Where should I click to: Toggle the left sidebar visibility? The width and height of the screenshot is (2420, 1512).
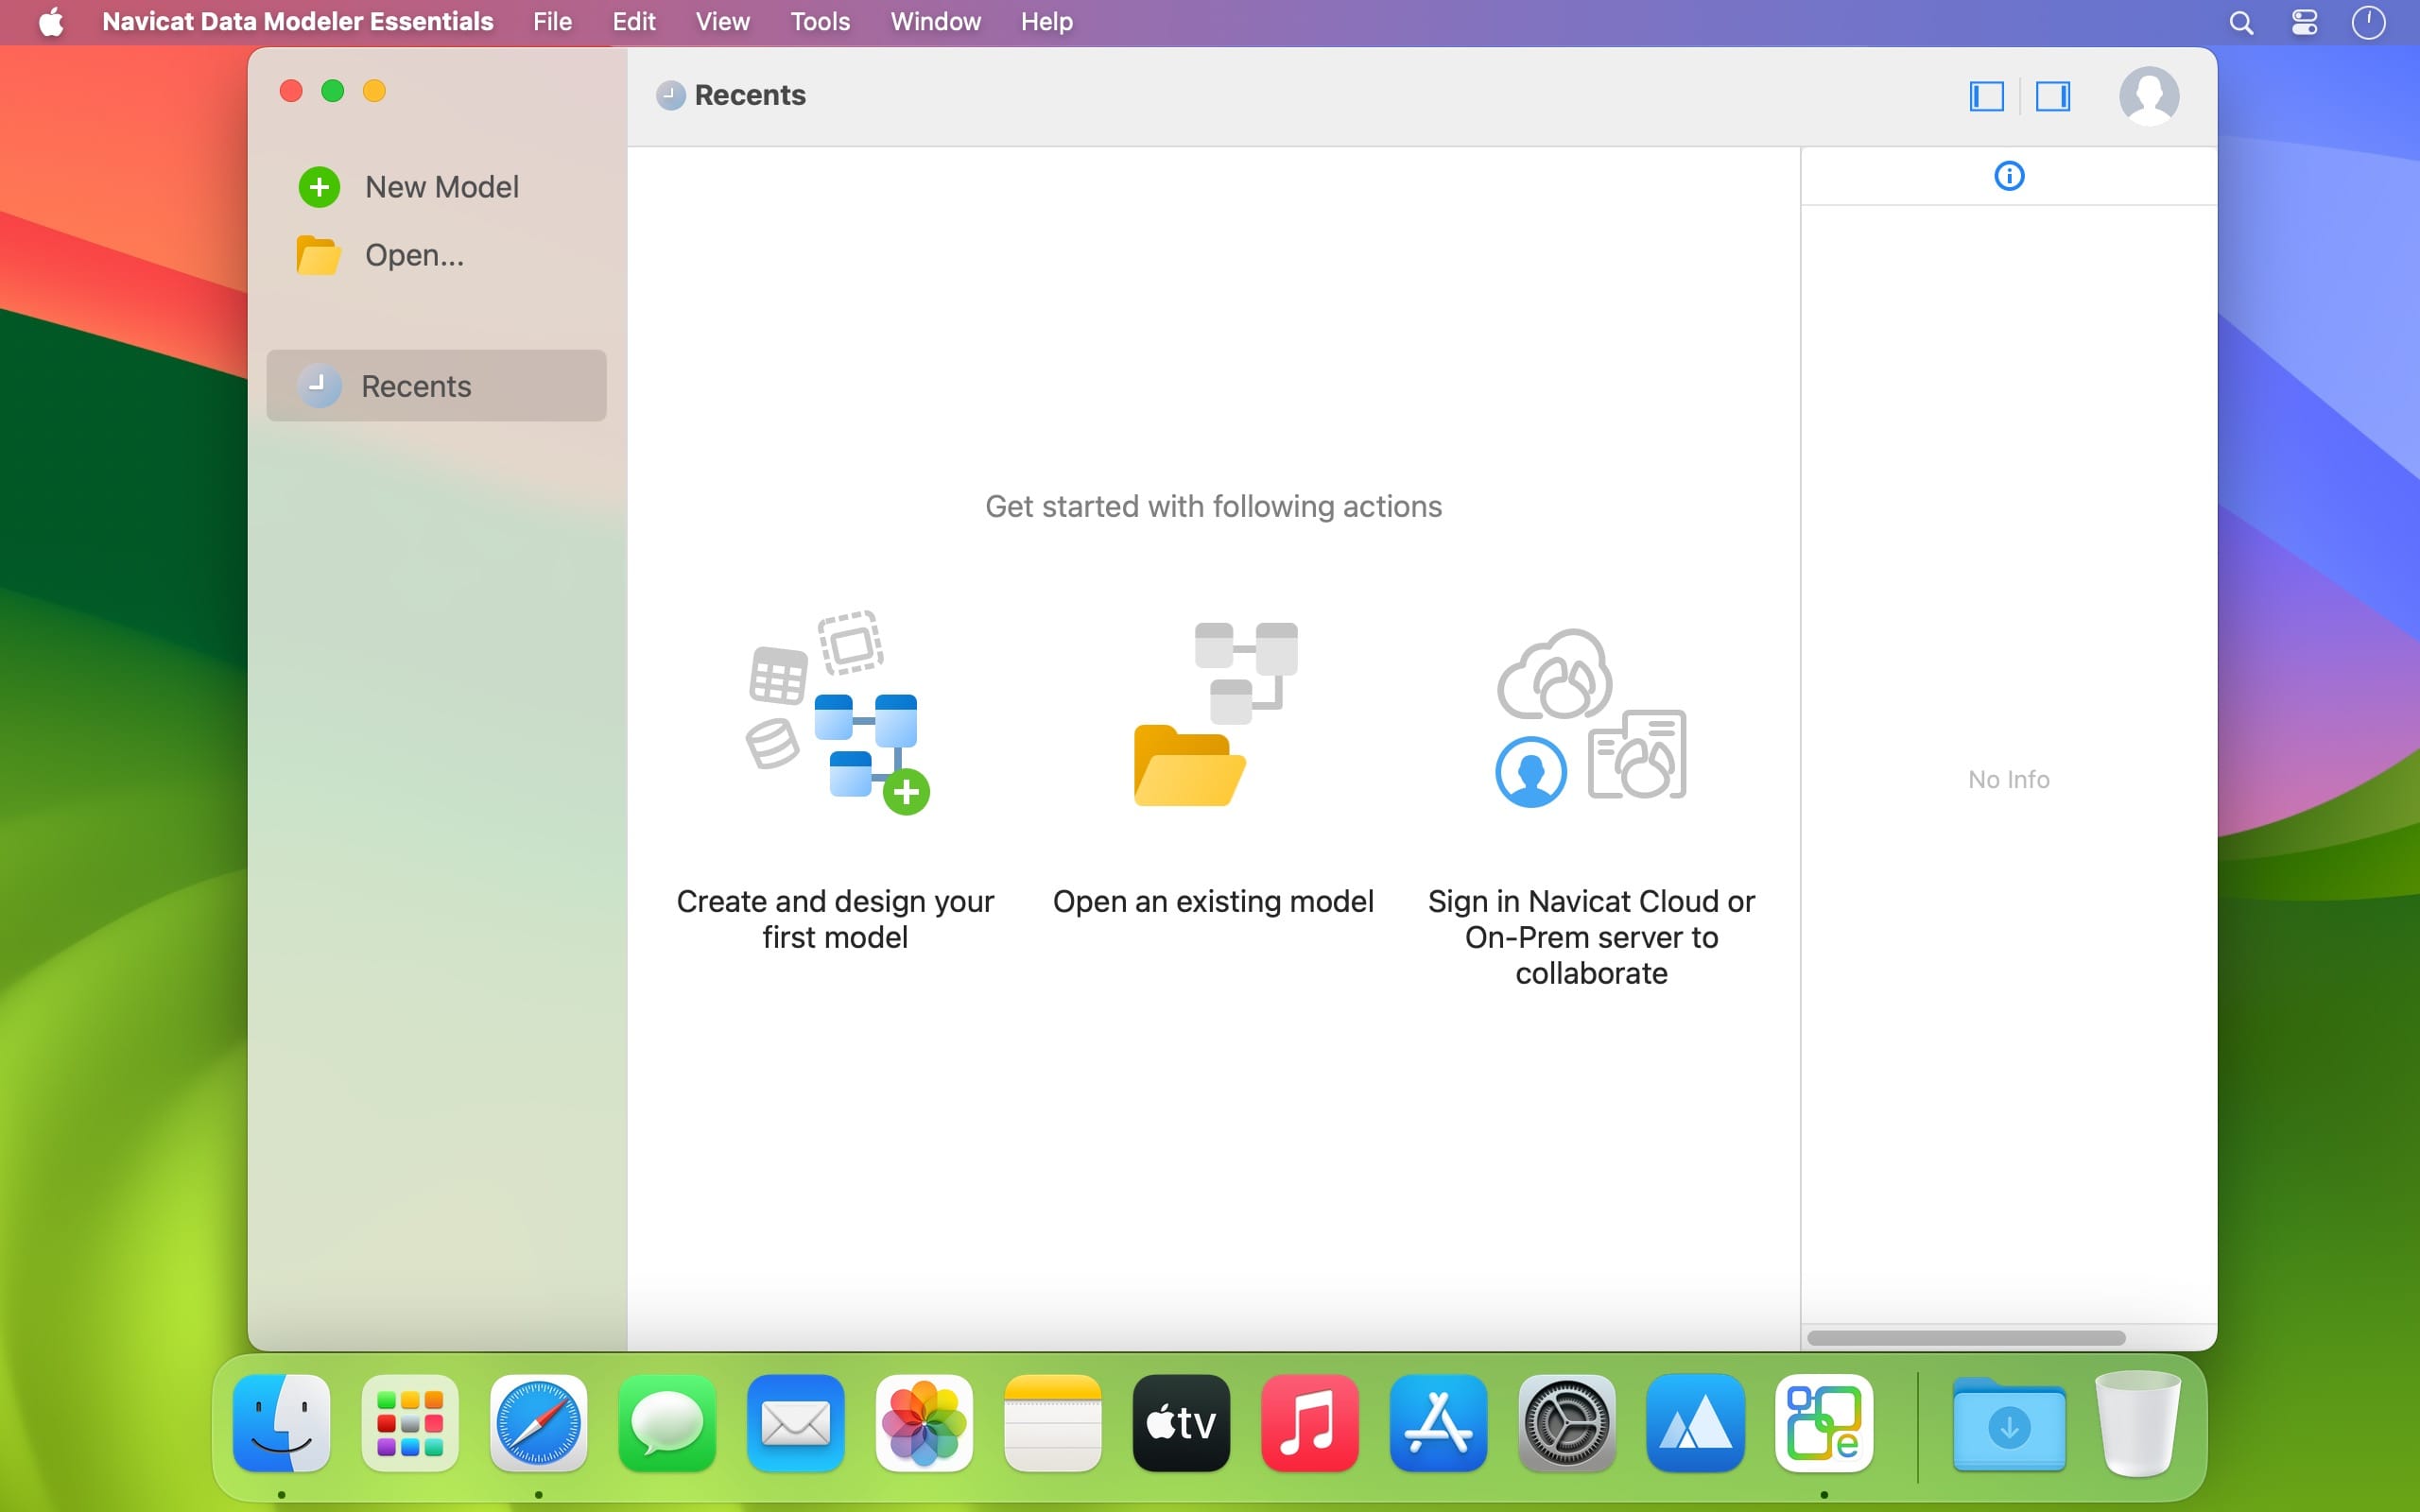coord(1986,96)
